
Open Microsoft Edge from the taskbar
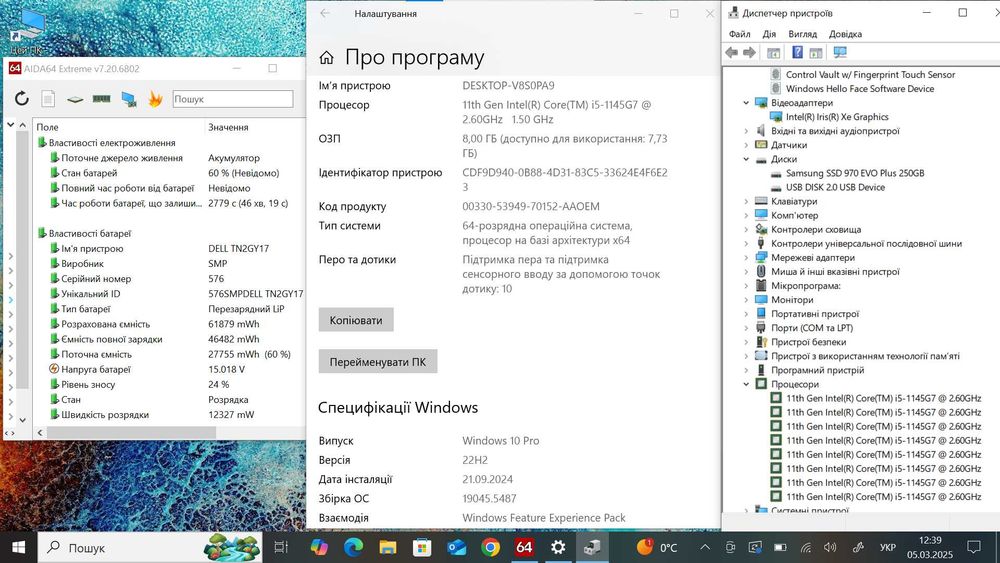click(353, 547)
